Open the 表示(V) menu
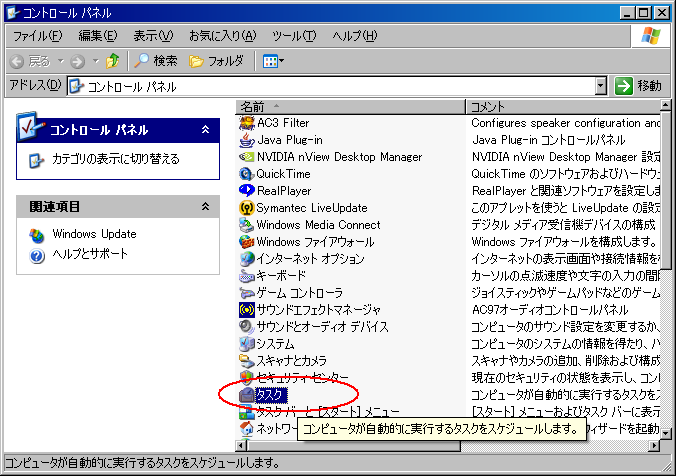Viewport: 676px width, 476px height. 153,36
